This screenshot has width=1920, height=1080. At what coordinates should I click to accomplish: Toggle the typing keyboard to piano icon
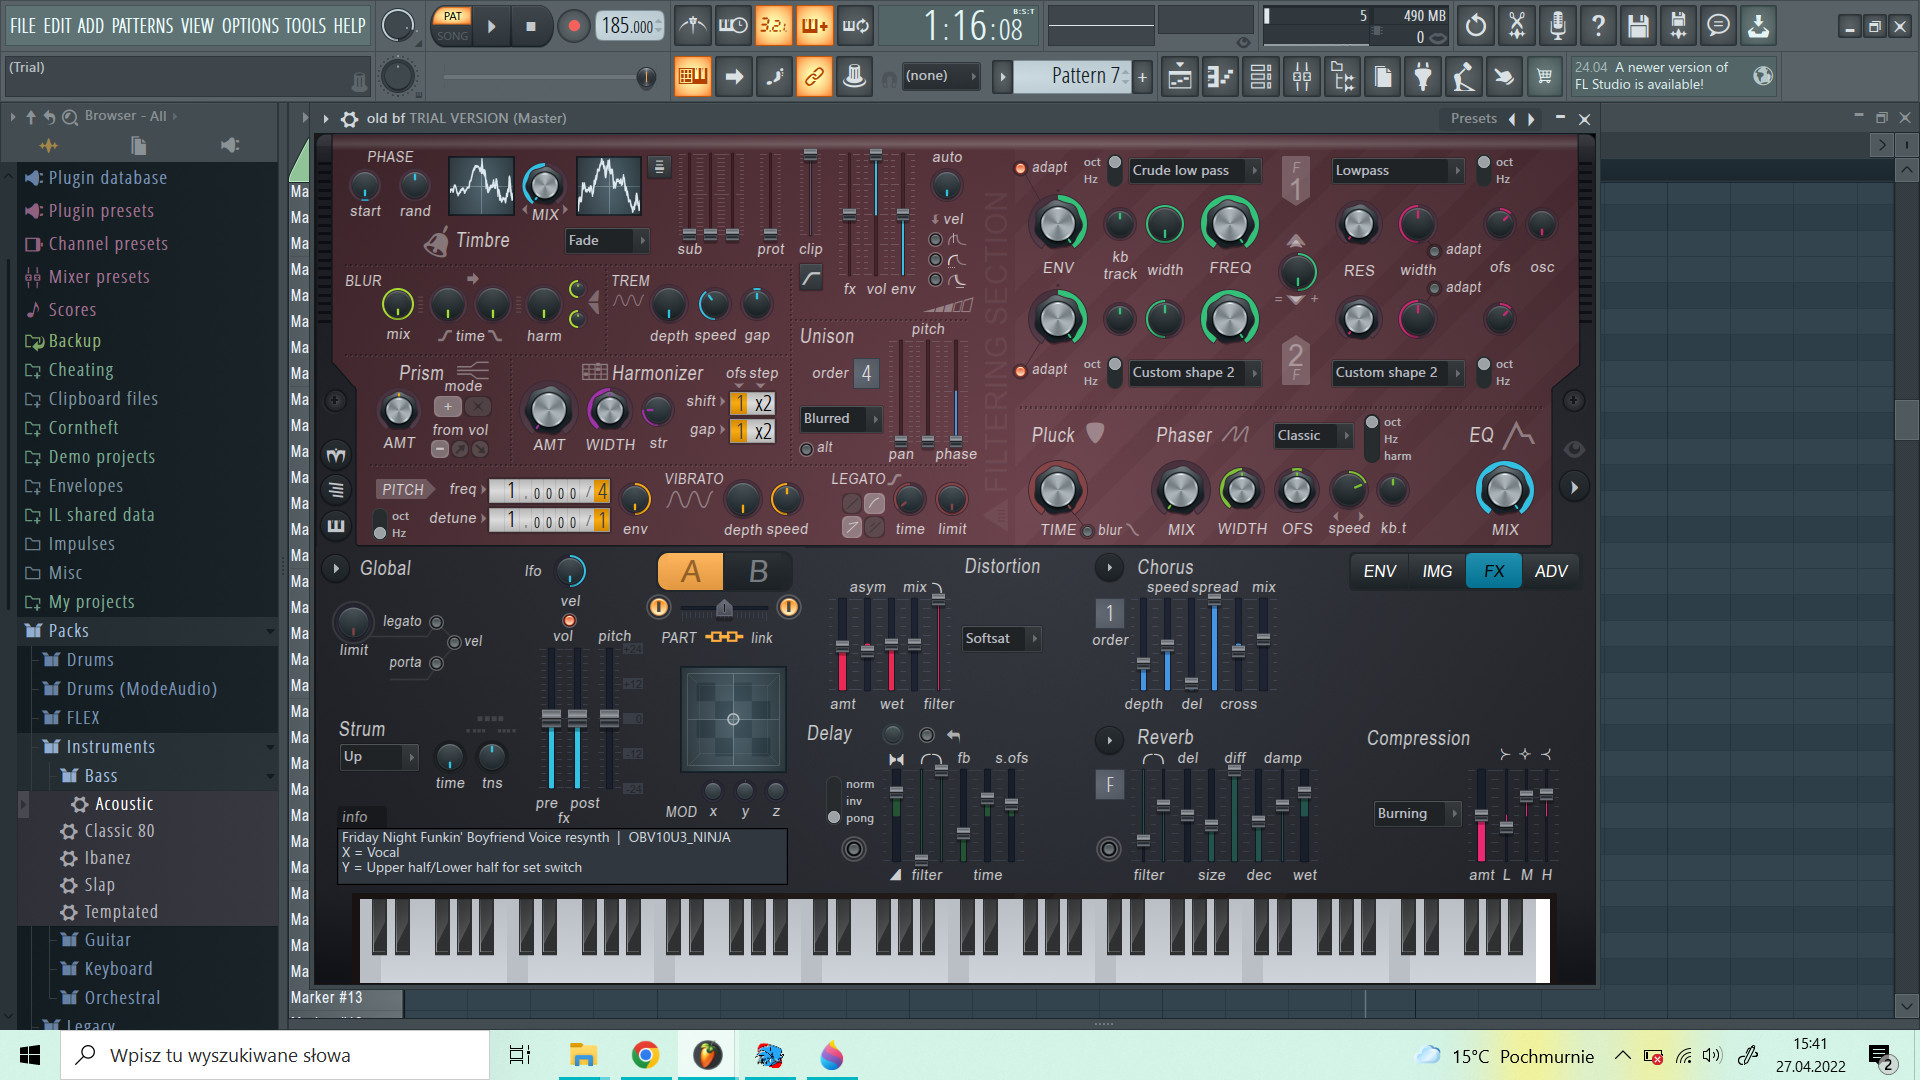pyautogui.click(x=692, y=76)
